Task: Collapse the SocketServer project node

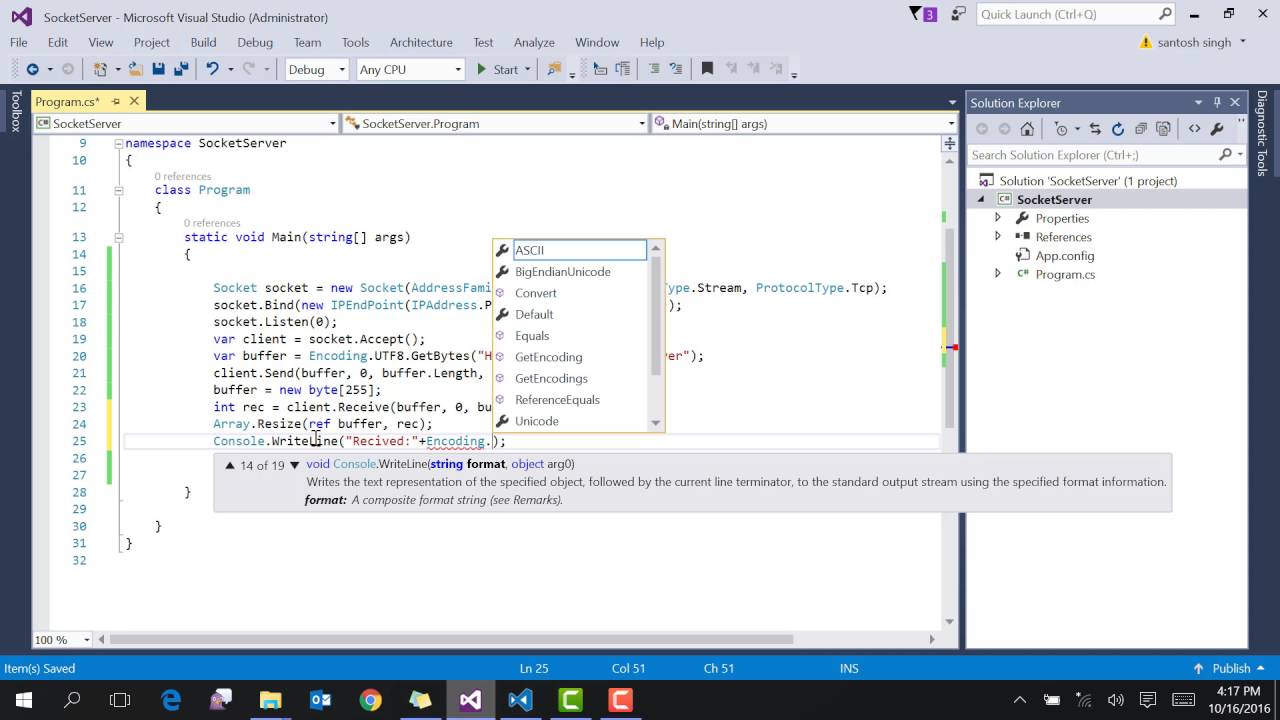Action: point(981,200)
